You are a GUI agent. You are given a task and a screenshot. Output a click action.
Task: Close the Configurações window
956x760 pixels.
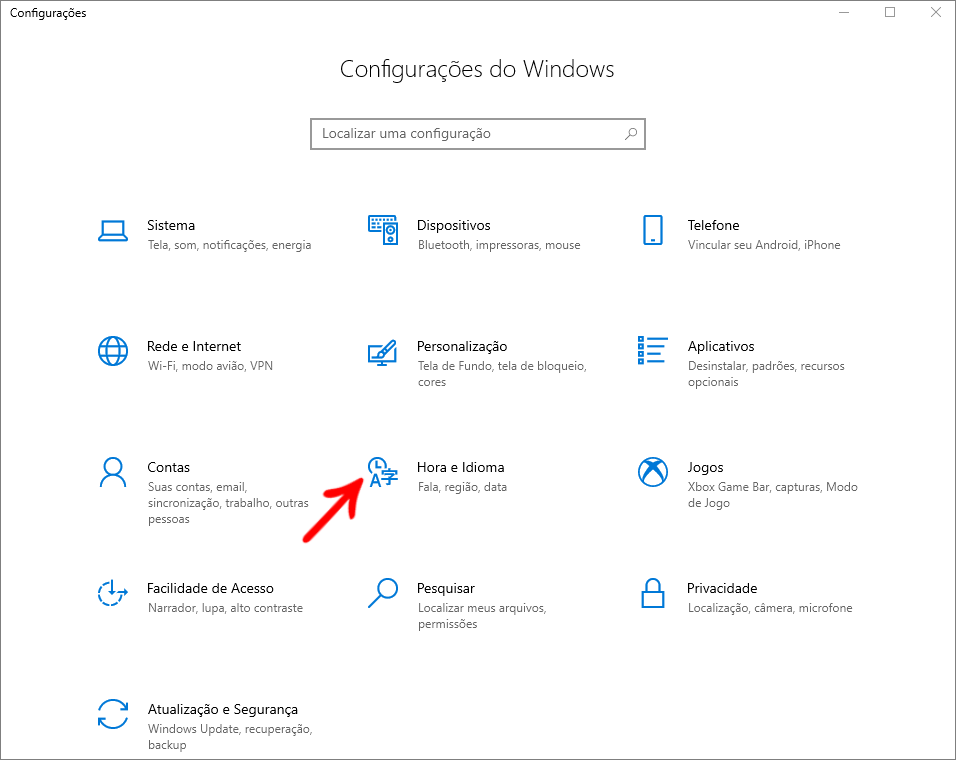936,12
